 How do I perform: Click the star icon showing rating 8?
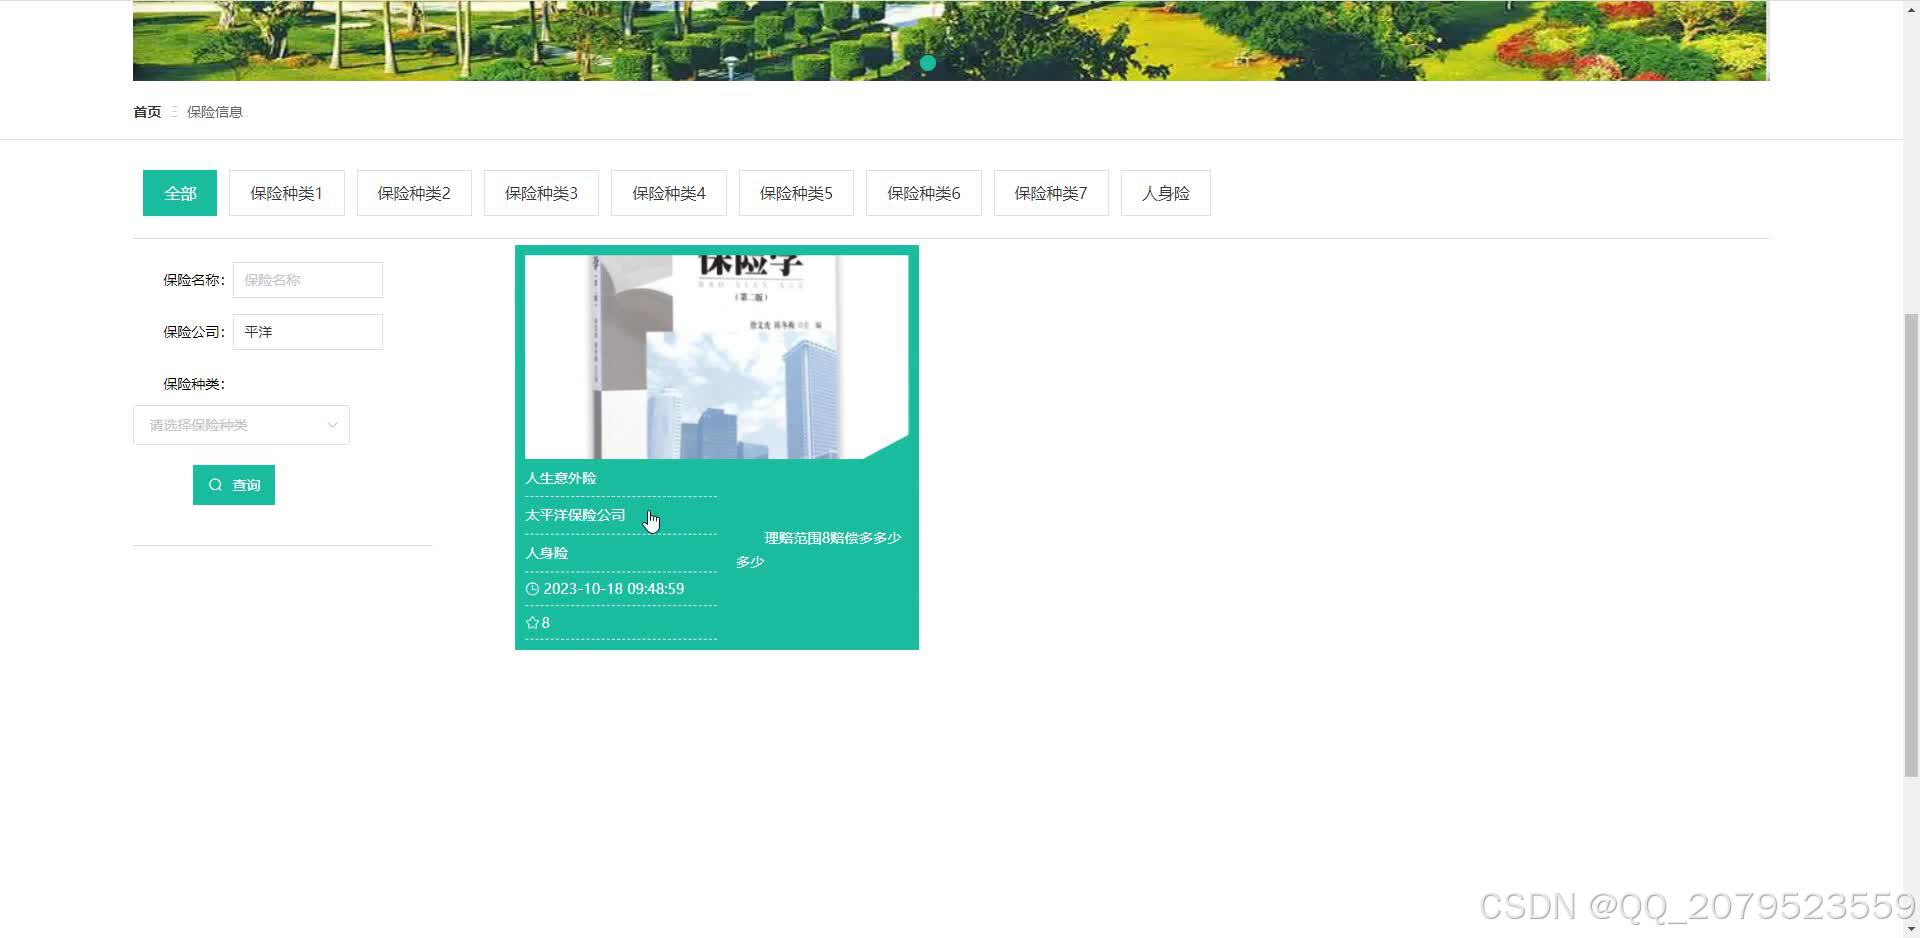532,622
